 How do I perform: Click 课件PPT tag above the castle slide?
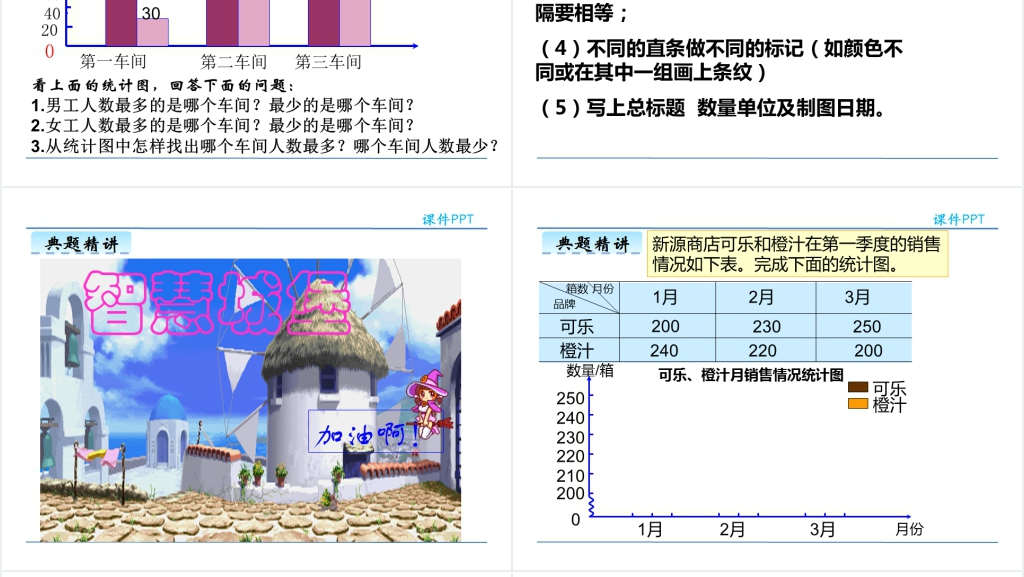point(447,219)
